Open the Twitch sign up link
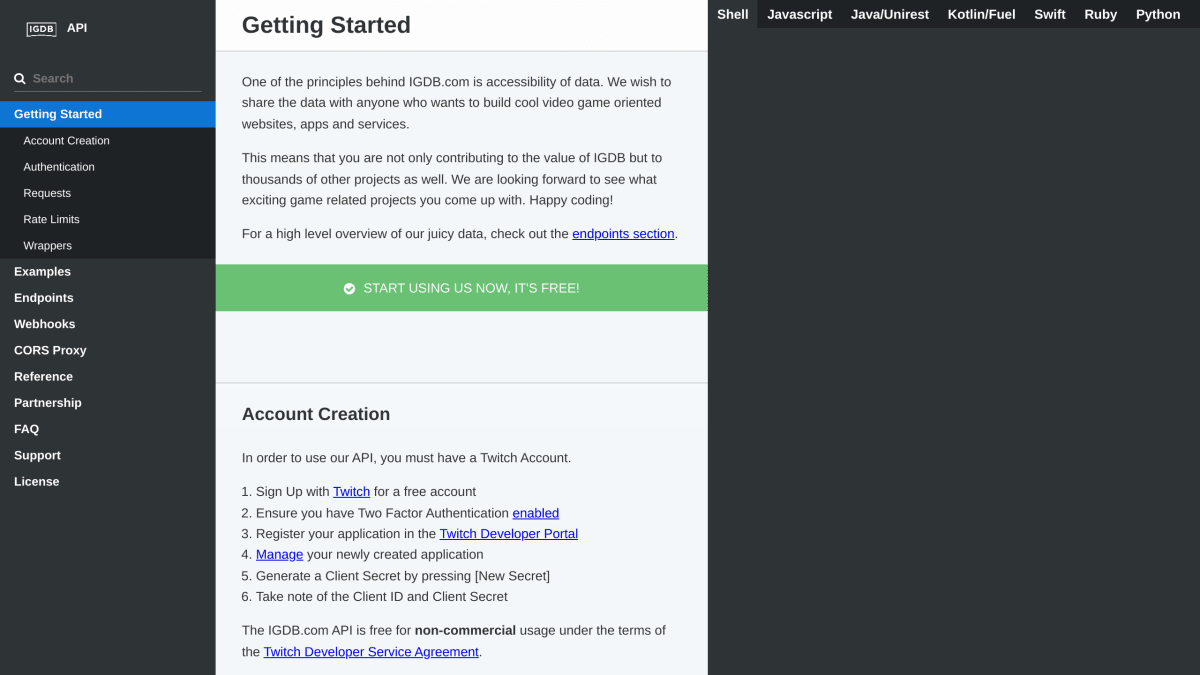This screenshot has height=675, width=1200. tap(351, 492)
